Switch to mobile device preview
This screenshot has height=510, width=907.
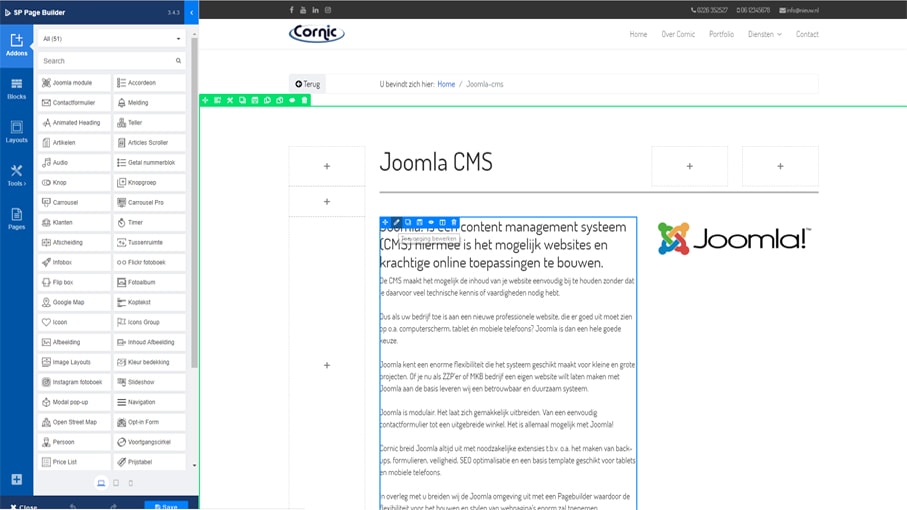(x=130, y=483)
